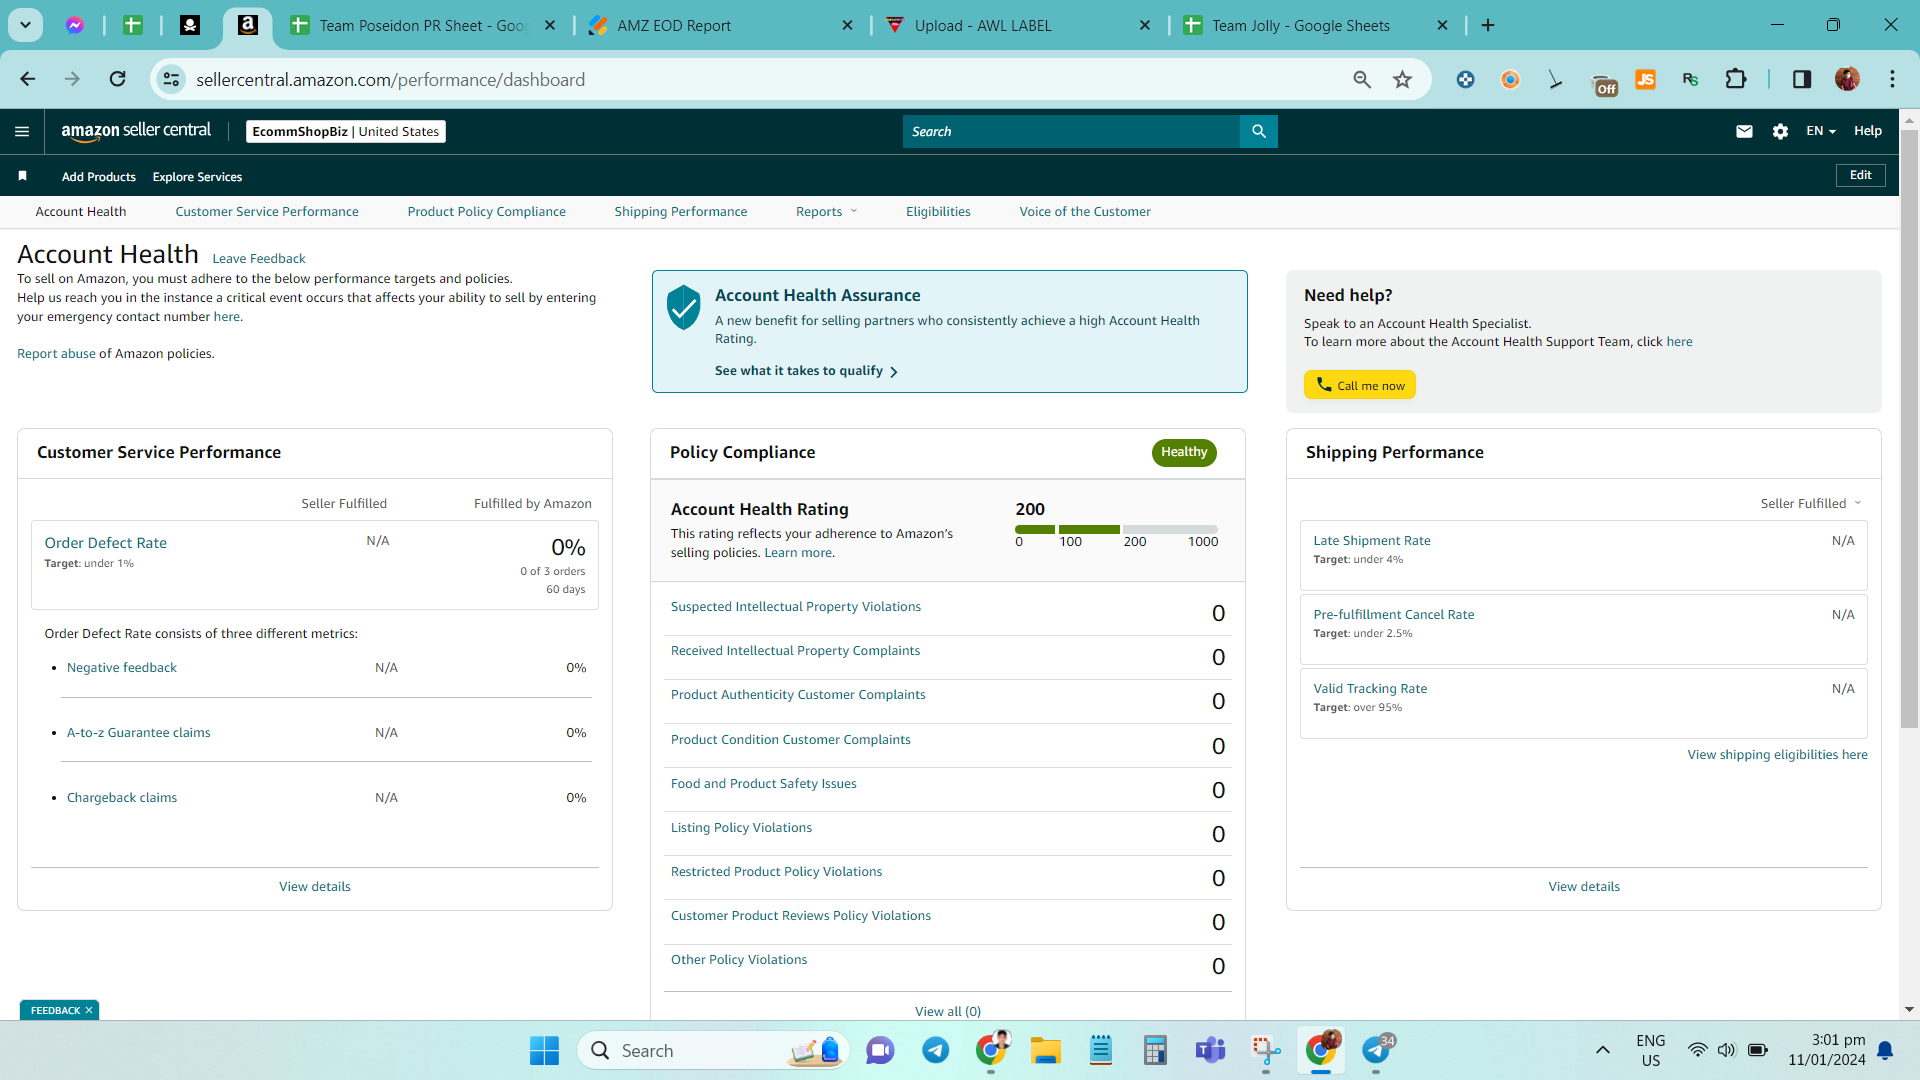Click the Windows notification bell
Image resolution: width=1920 pixels, height=1080 pixels.
tap(1885, 1050)
